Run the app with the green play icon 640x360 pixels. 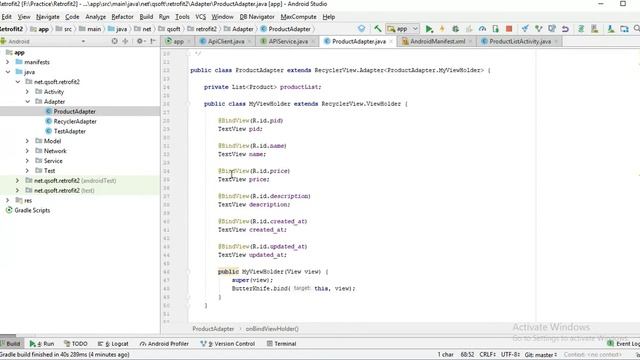tap(429, 29)
